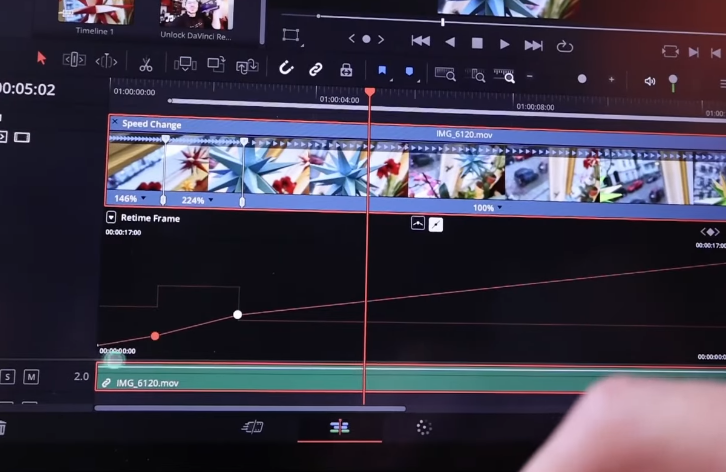Add a blue marker
Screen dimensions: 726x472
point(409,71)
